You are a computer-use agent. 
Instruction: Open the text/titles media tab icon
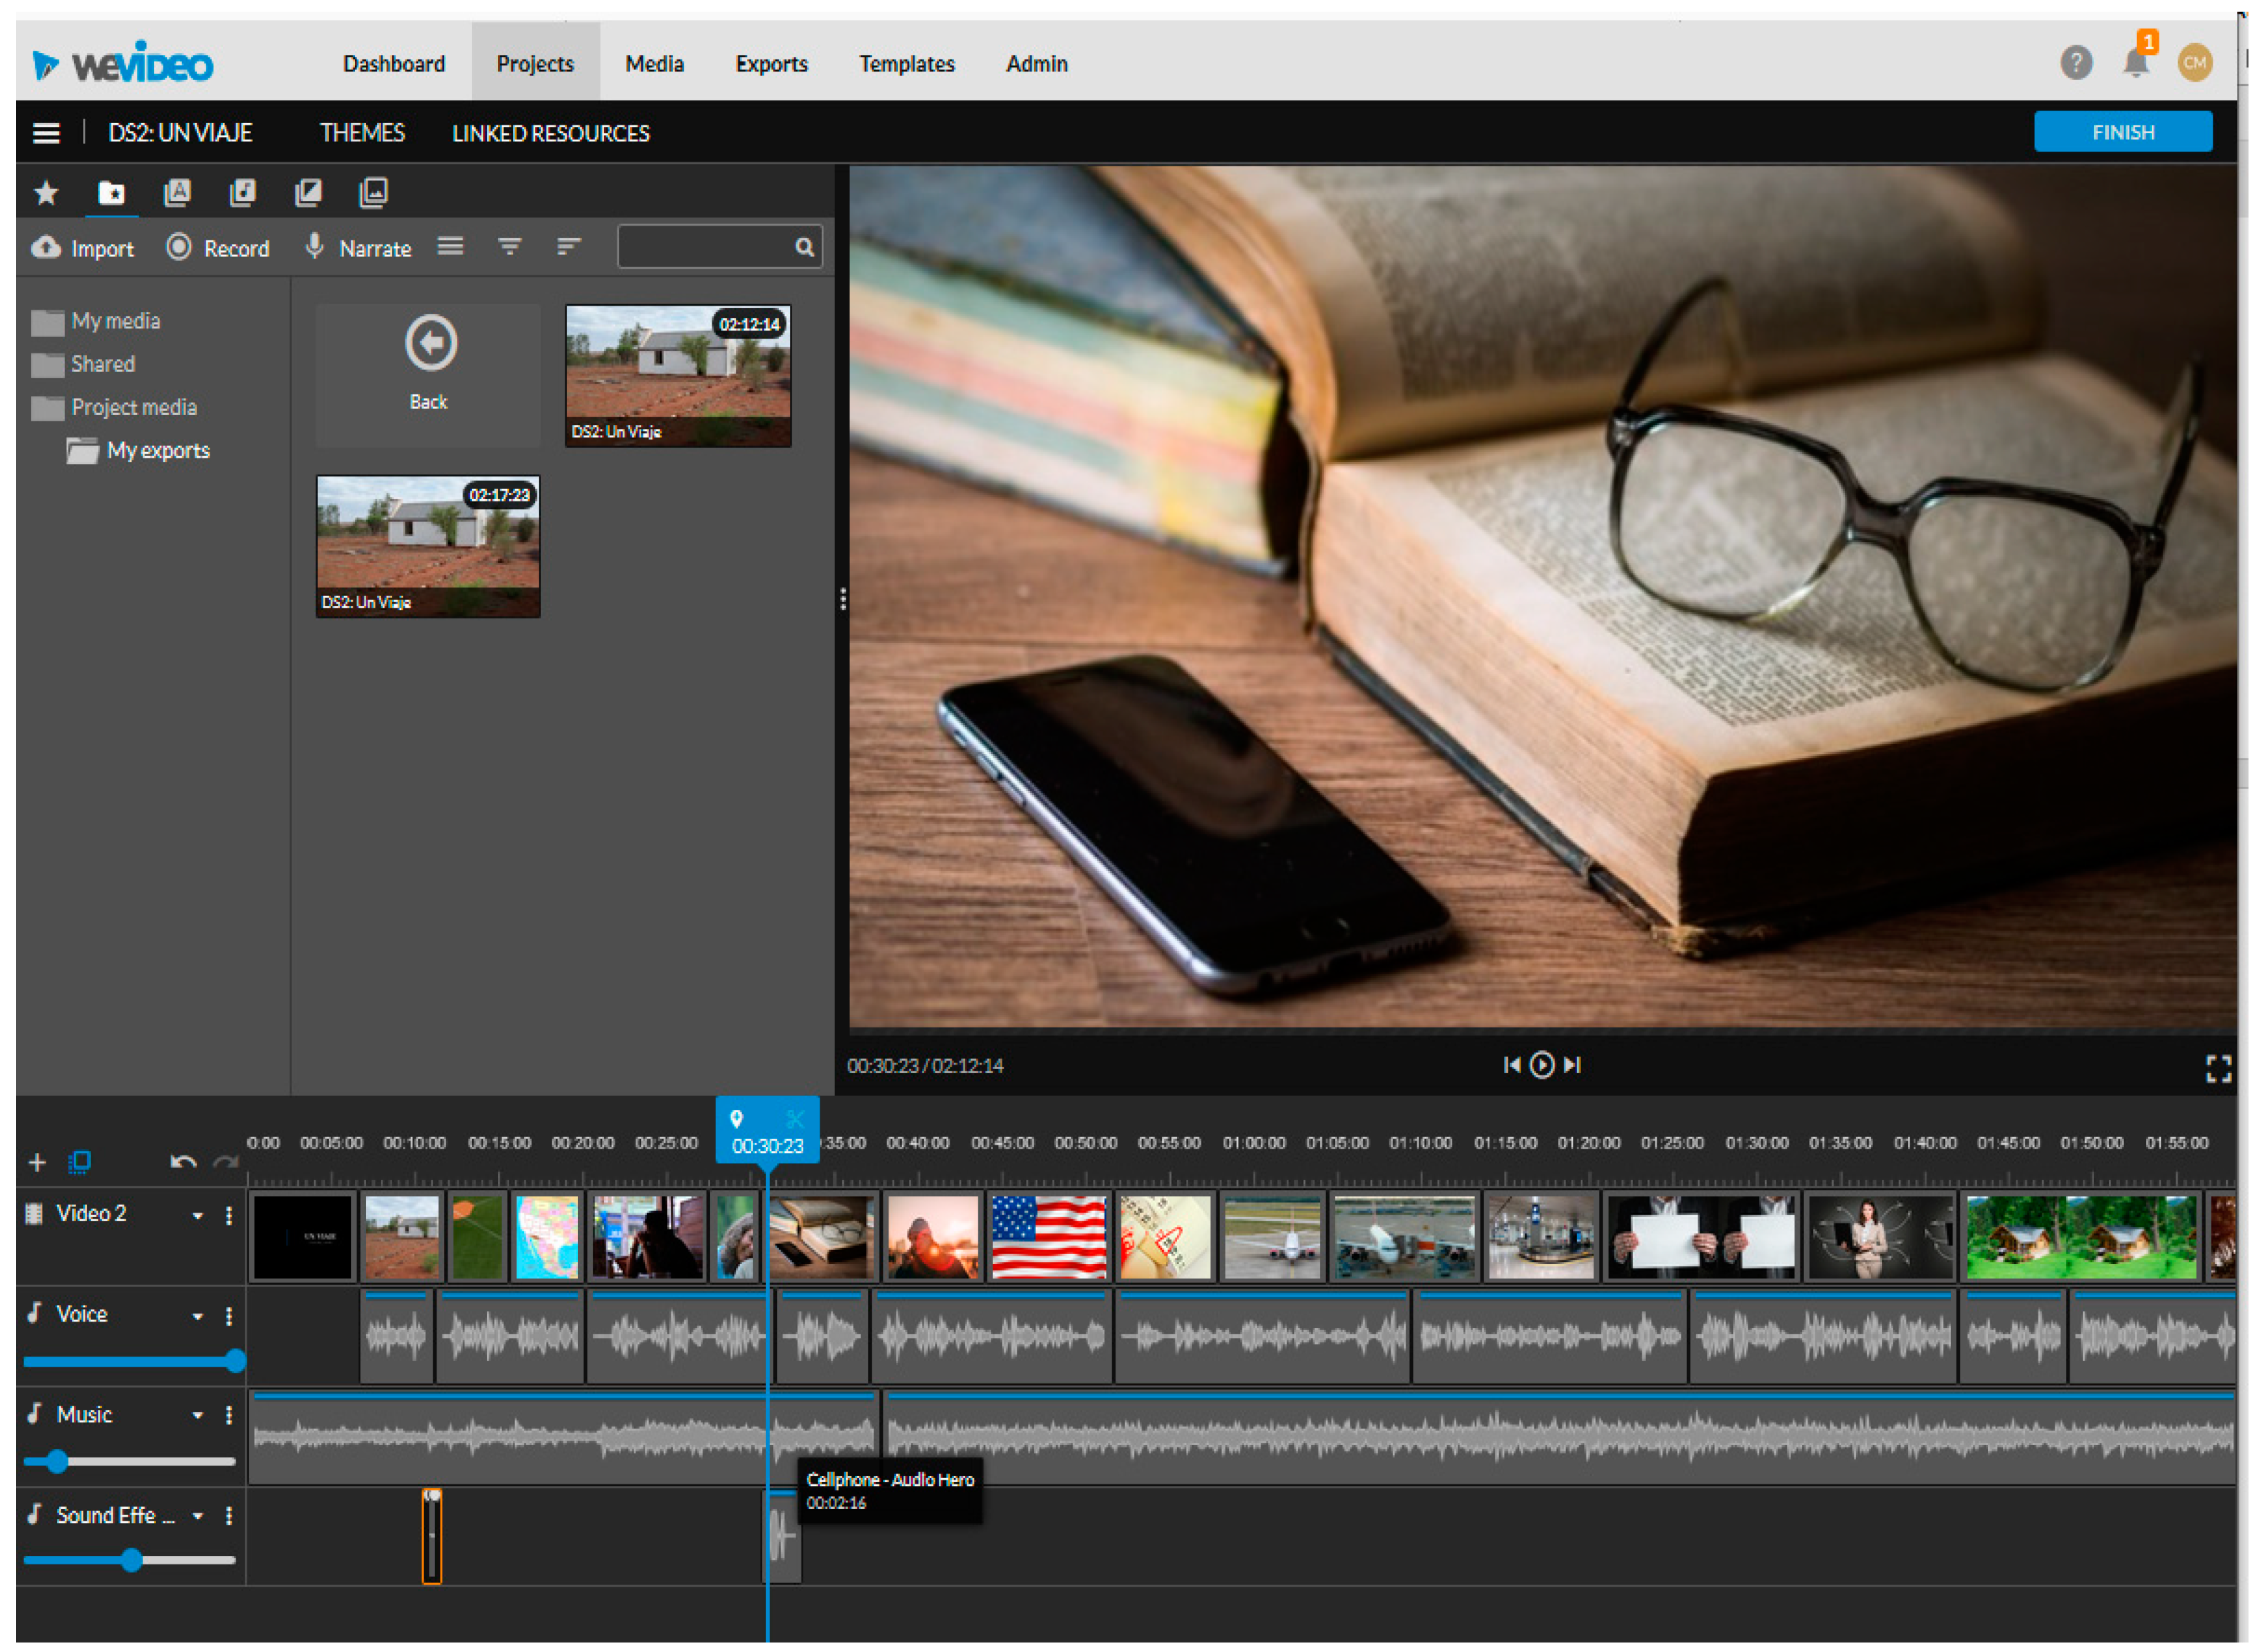(x=177, y=192)
